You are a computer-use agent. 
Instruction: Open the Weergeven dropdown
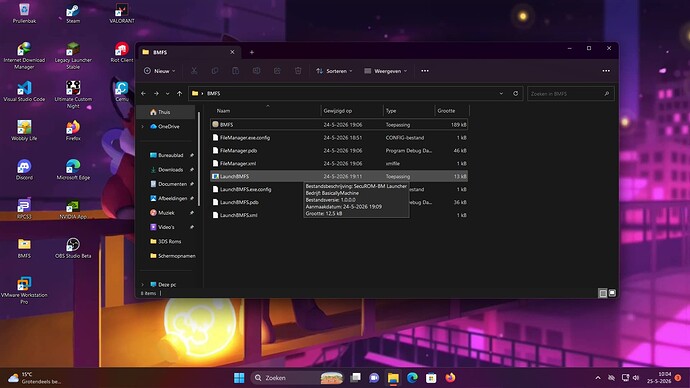coord(385,71)
